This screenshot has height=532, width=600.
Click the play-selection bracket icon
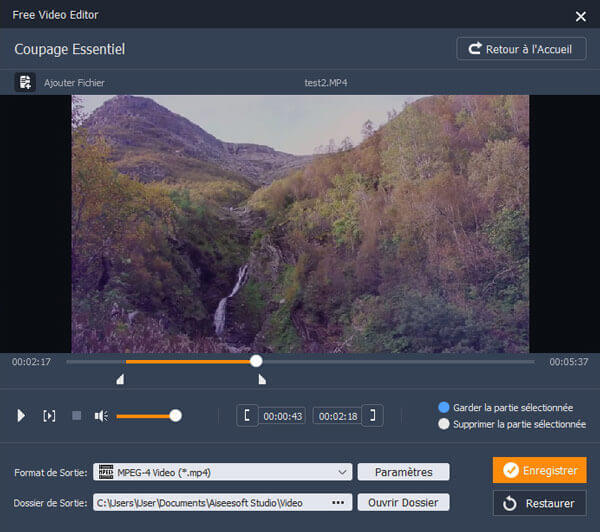click(x=49, y=415)
